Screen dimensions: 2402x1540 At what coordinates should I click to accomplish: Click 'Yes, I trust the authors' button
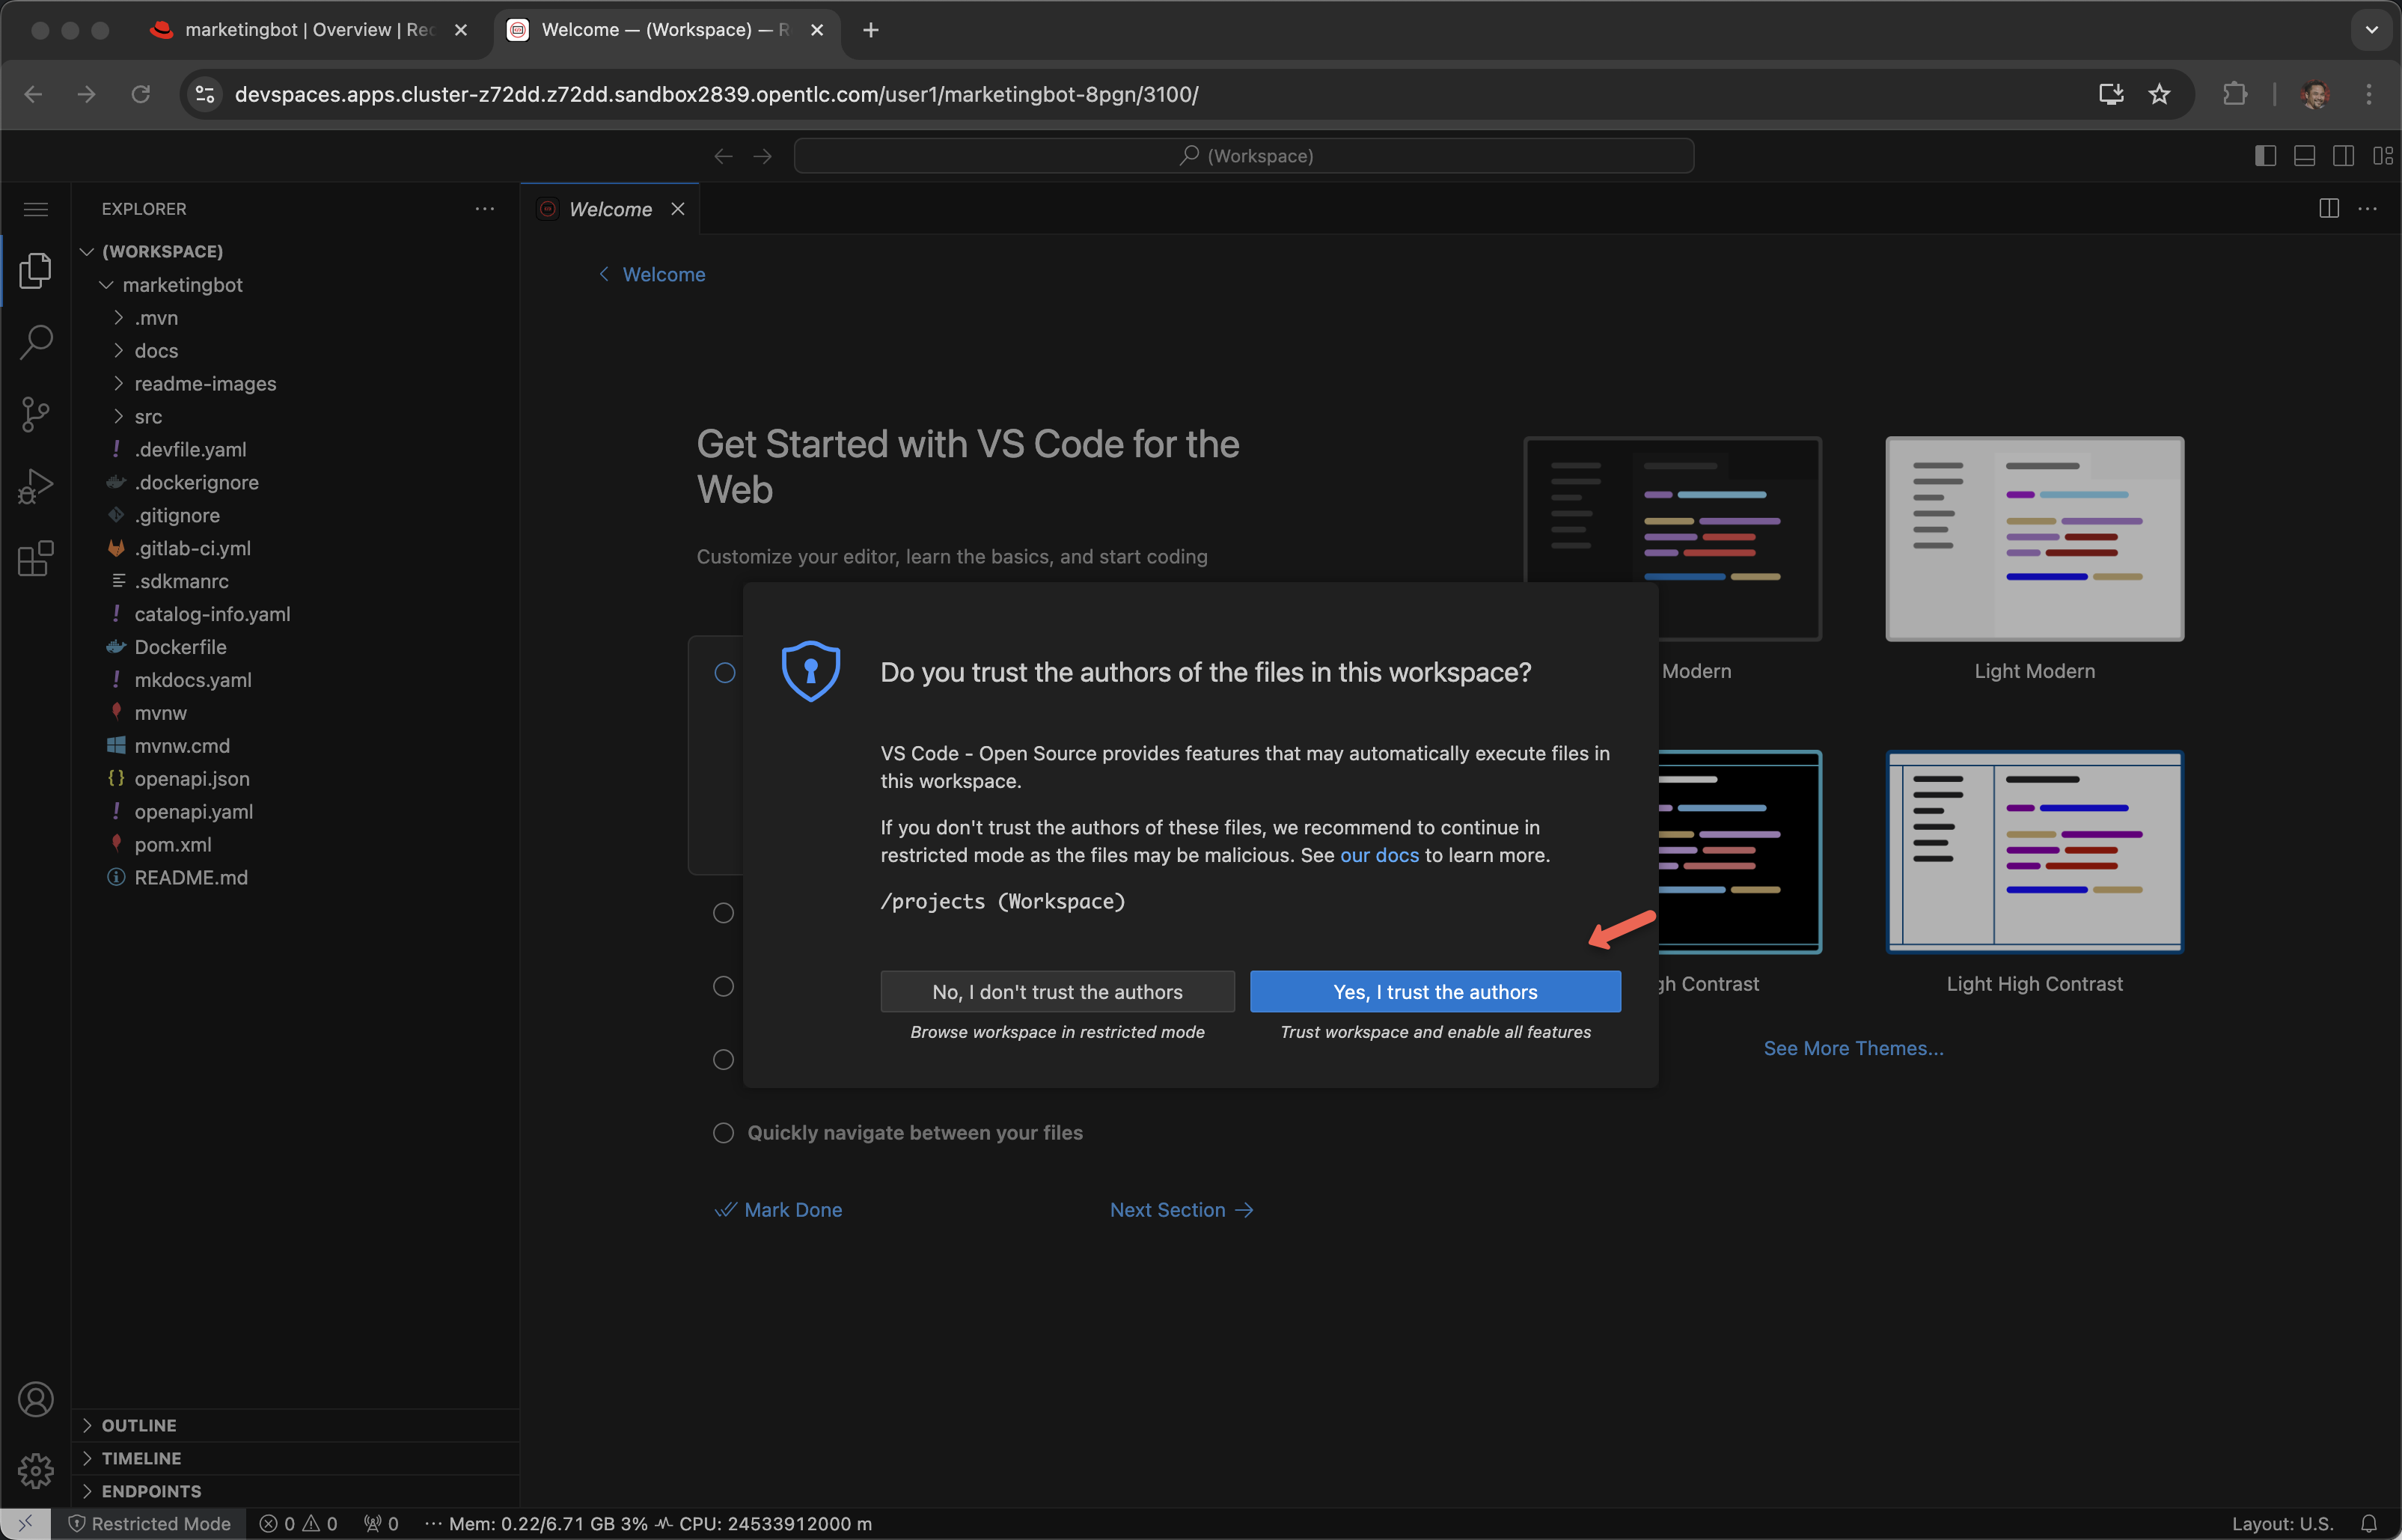tap(1434, 992)
